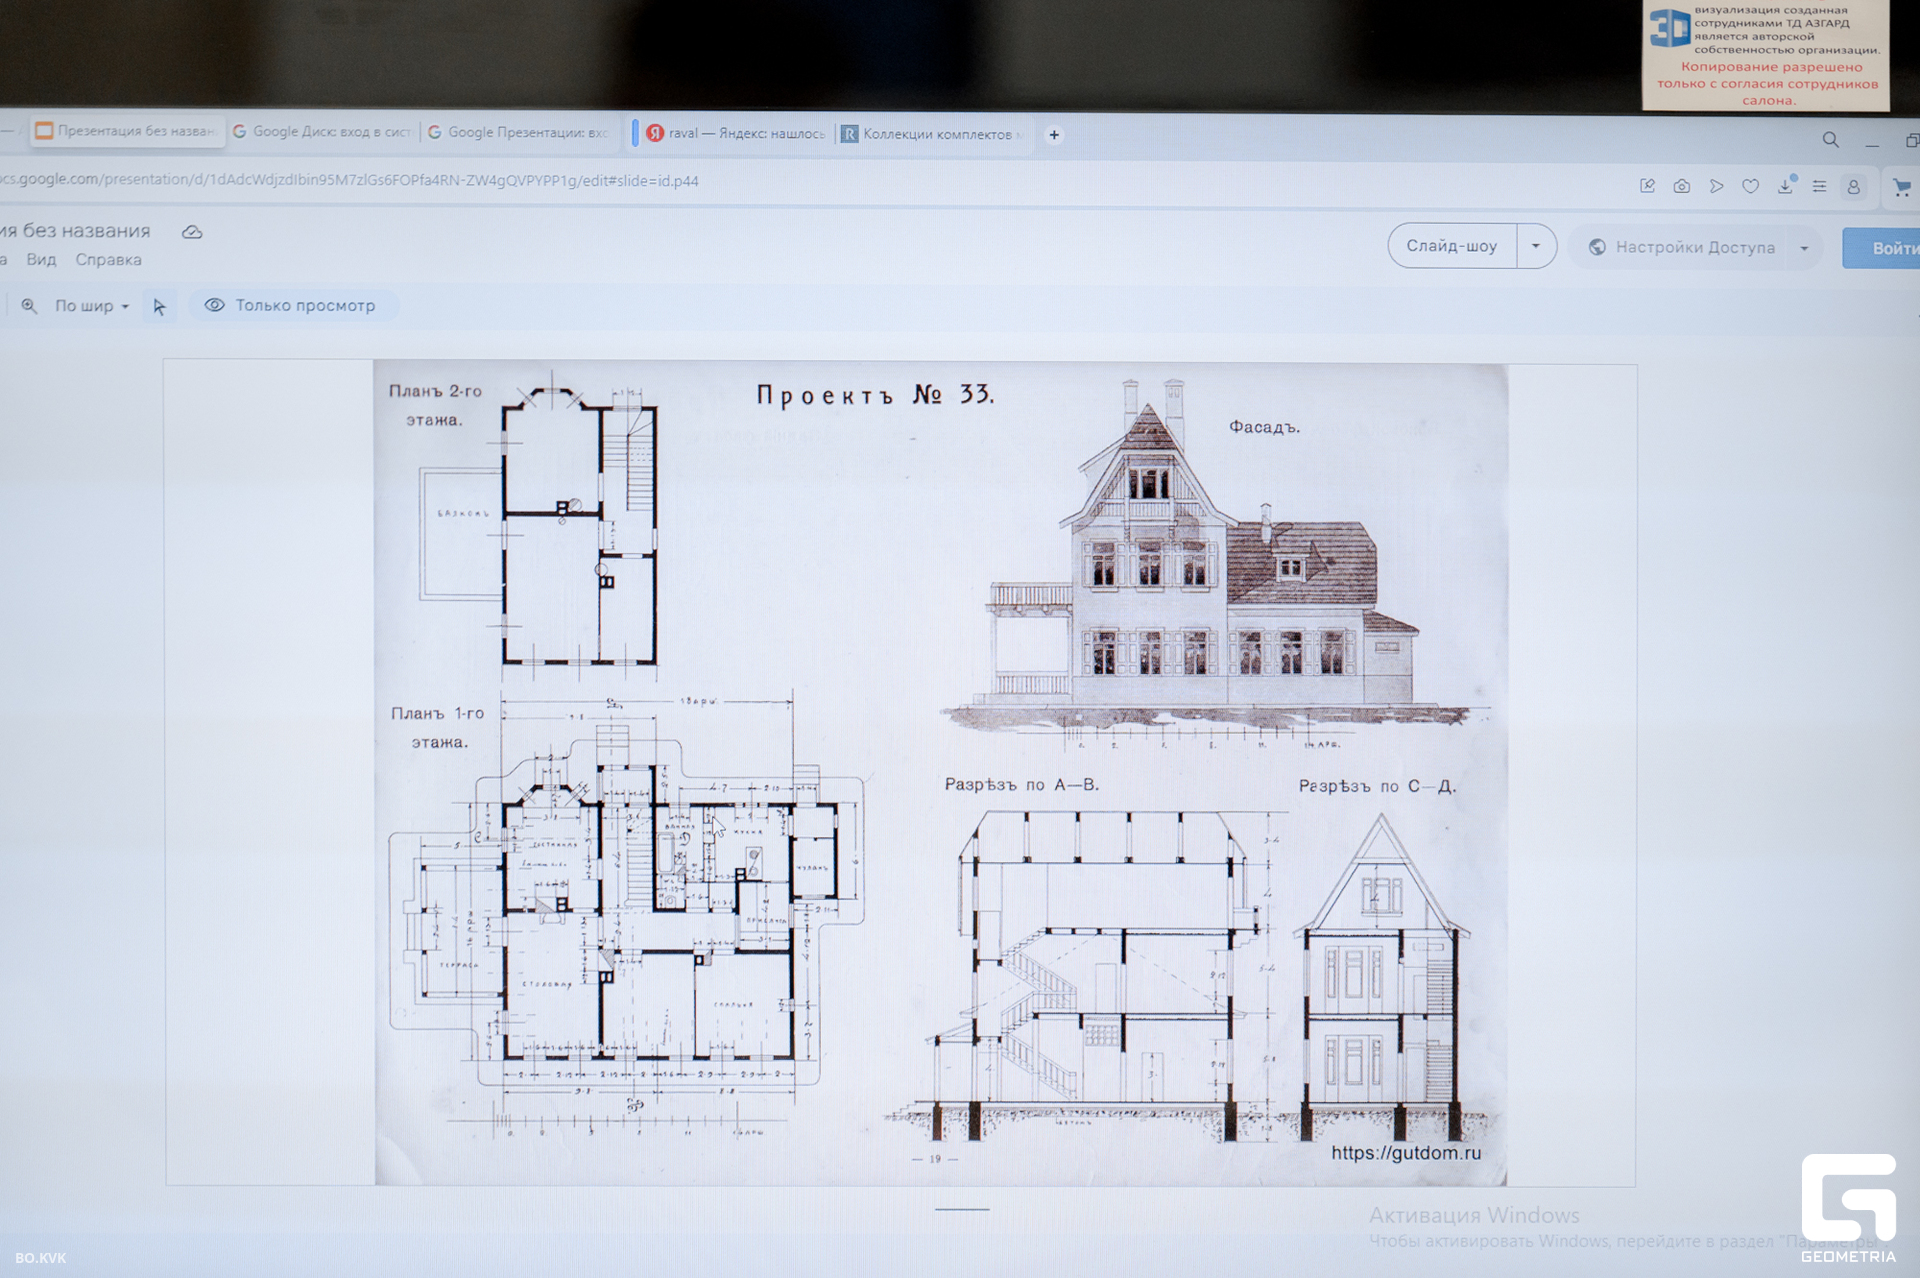Image resolution: width=1920 pixels, height=1278 pixels.
Task: Expand the 'По шир' zoom dropdown
Action: [92, 306]
